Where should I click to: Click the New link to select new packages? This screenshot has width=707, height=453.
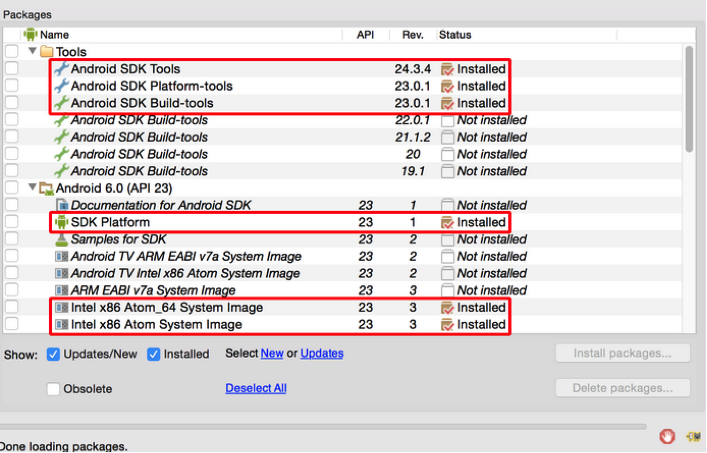tap(272, 353)
